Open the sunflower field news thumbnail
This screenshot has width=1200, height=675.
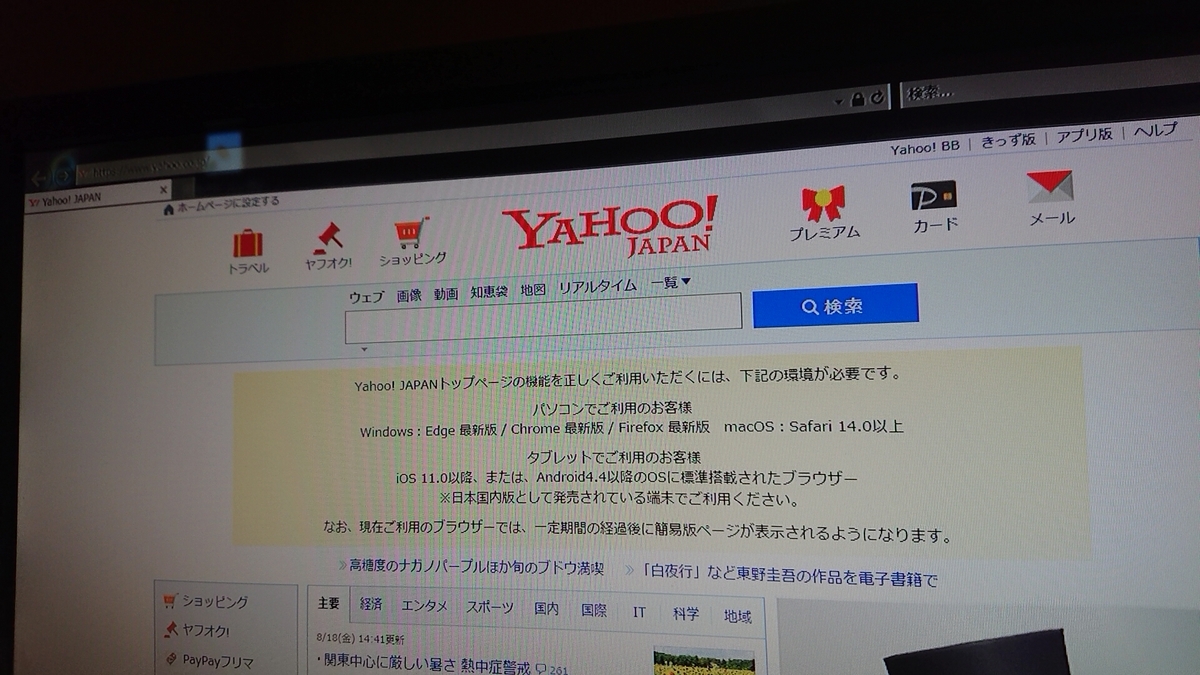pos(705,662)
